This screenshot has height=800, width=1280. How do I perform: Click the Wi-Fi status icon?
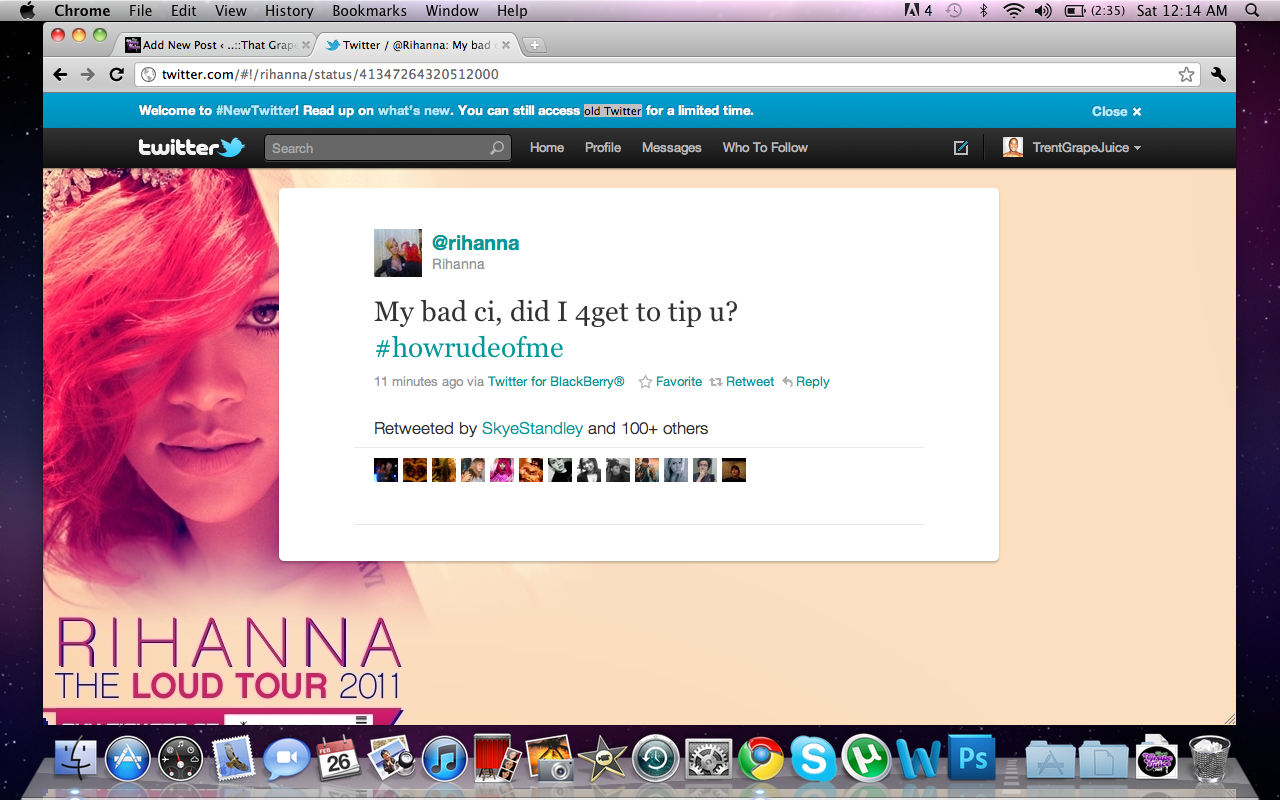[1014, 11]
